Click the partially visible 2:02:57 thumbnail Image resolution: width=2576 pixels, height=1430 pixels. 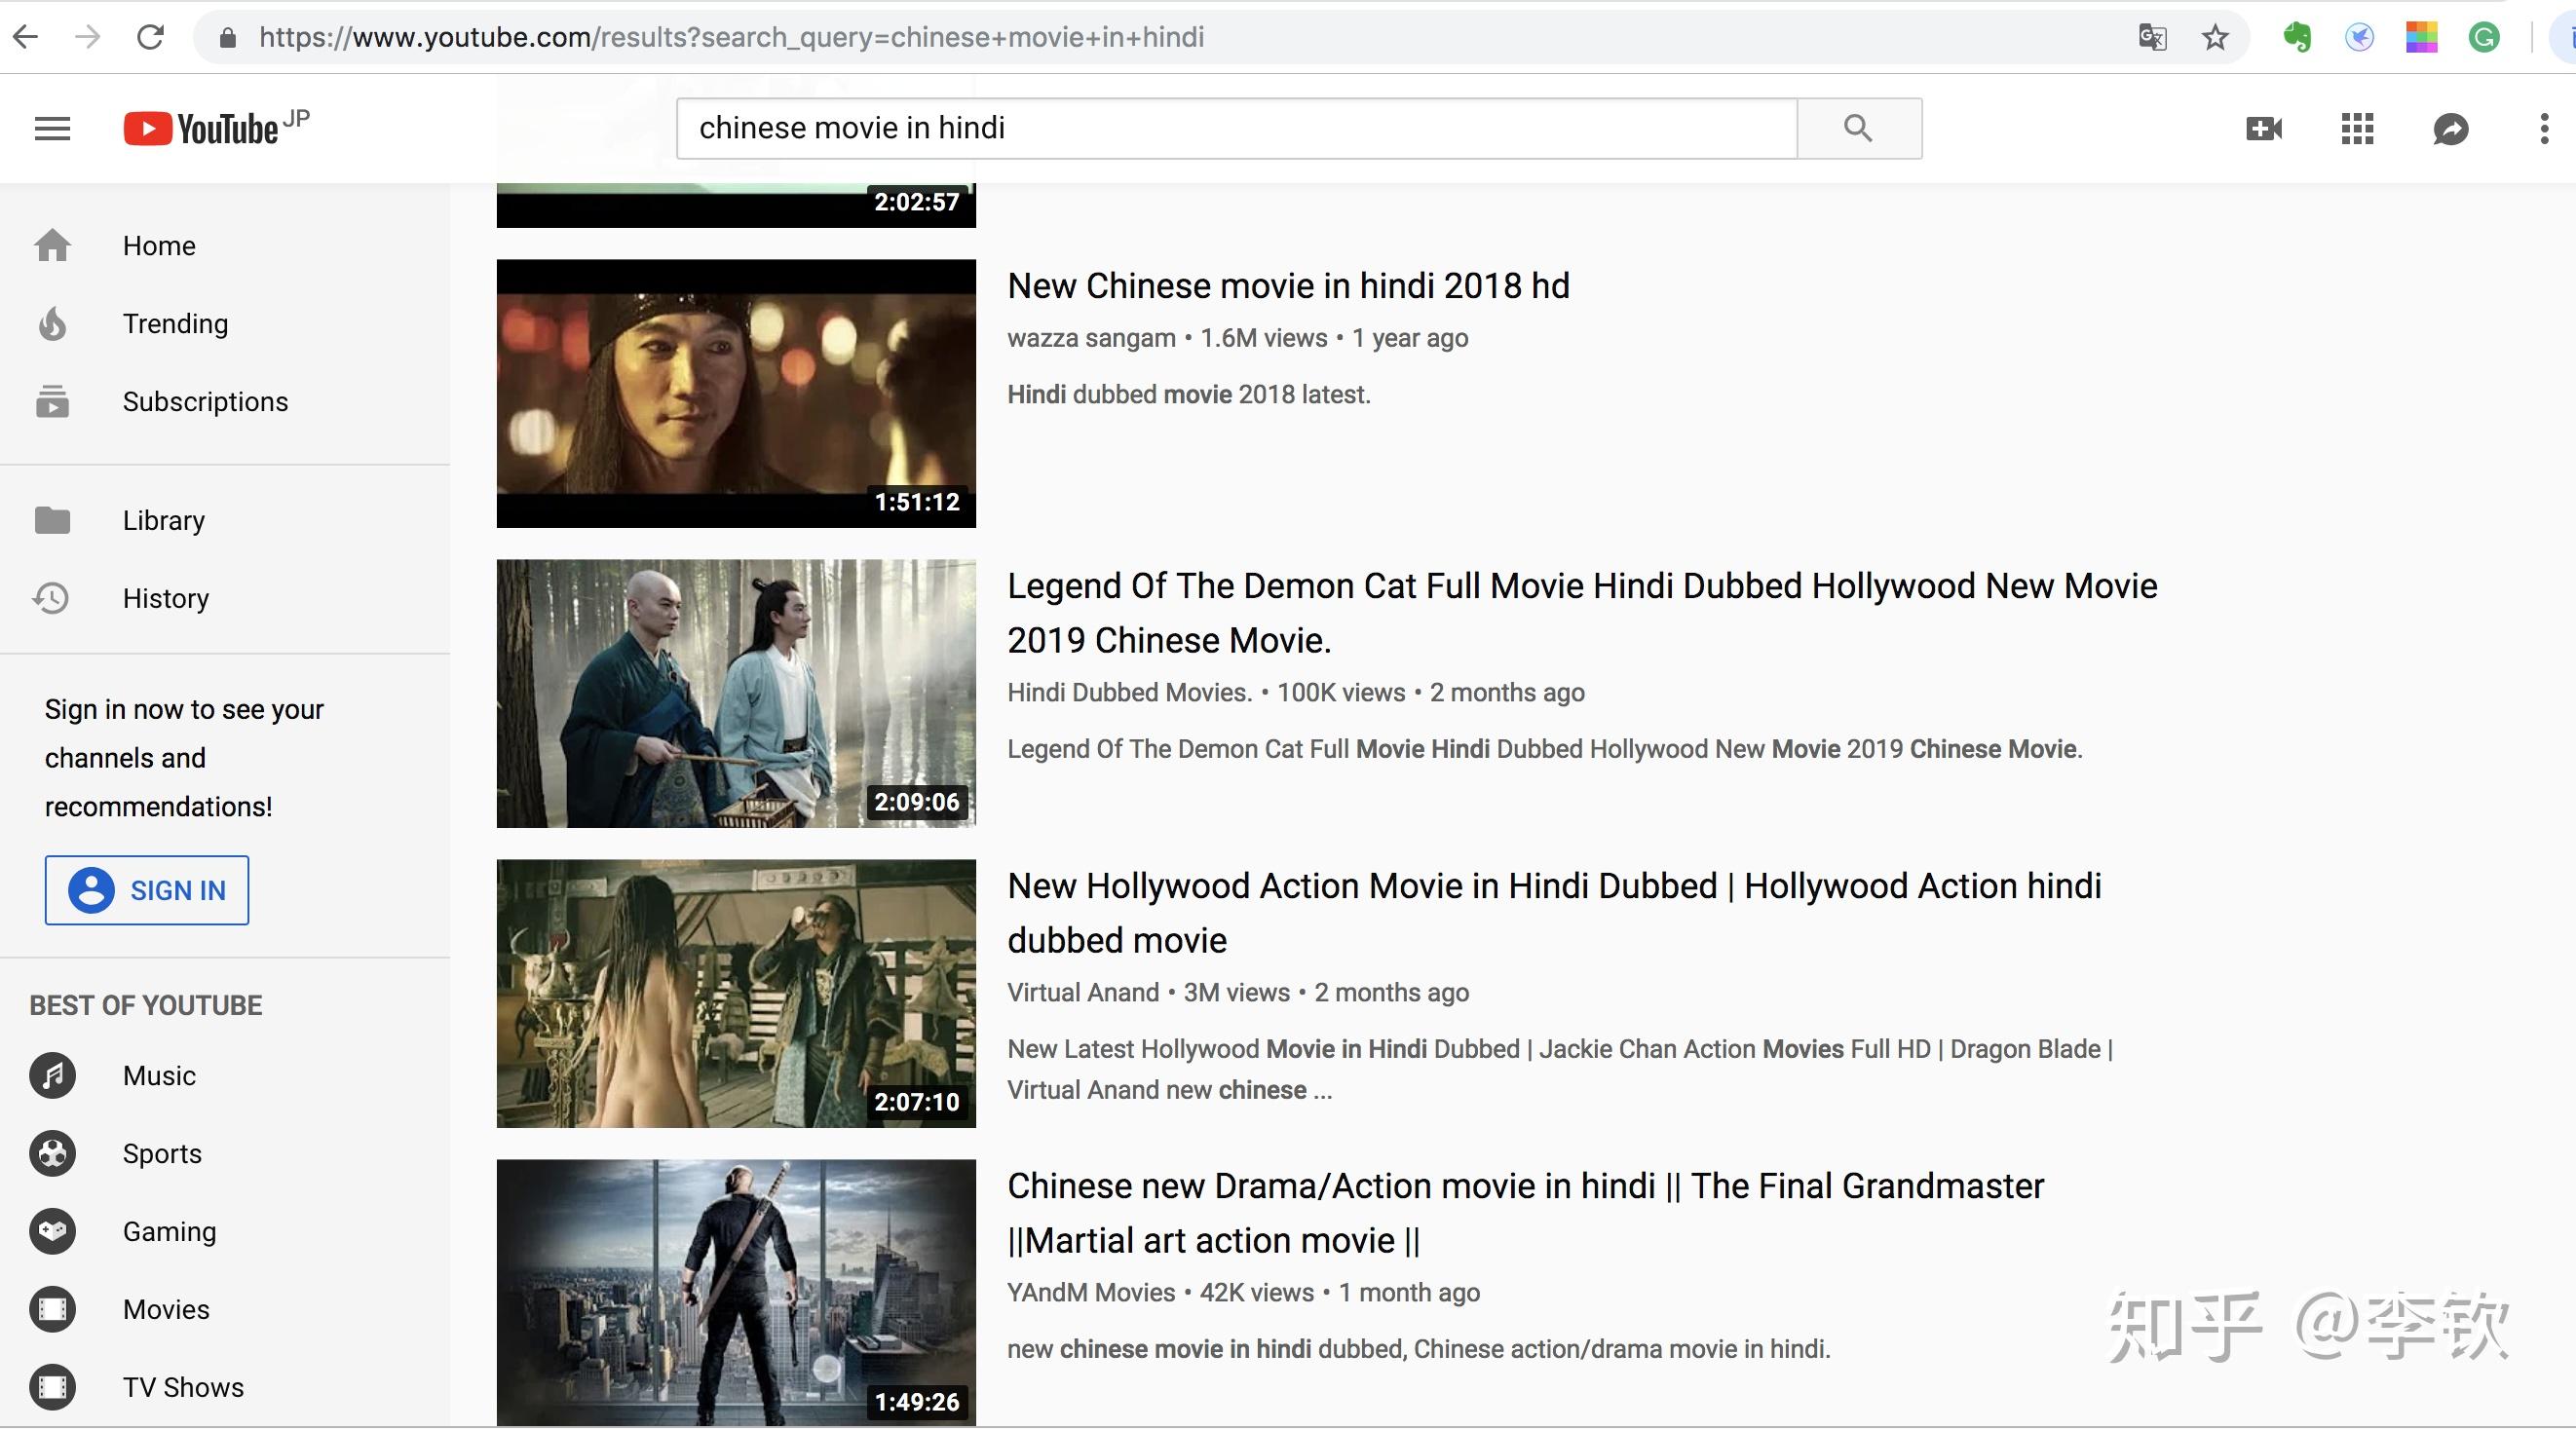[x=736, y=205]
